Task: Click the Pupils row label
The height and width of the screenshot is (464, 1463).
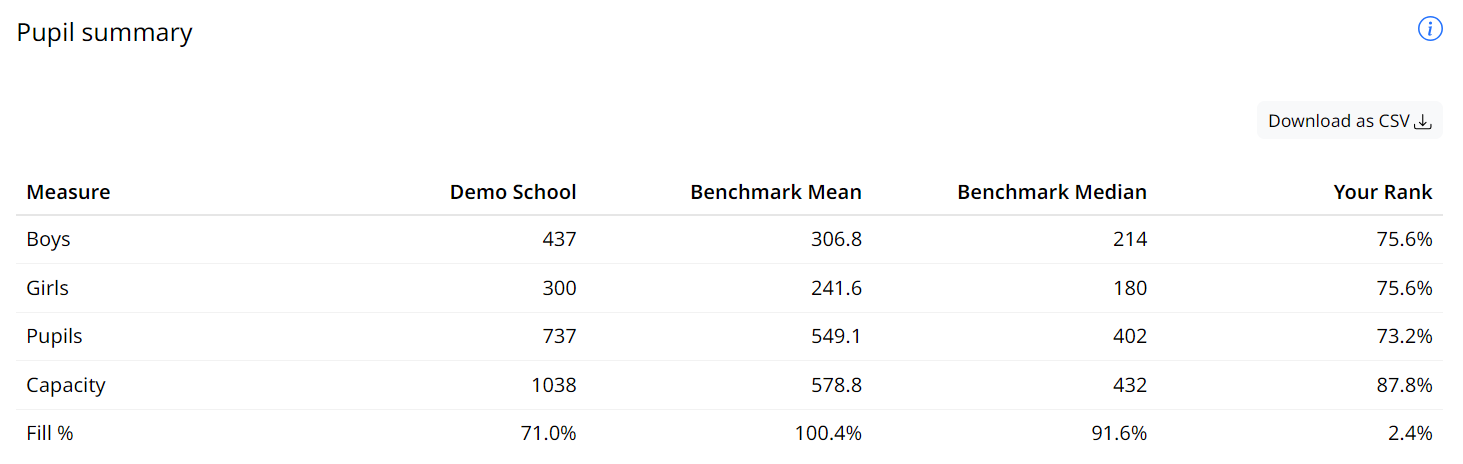Action: (54, 337)
